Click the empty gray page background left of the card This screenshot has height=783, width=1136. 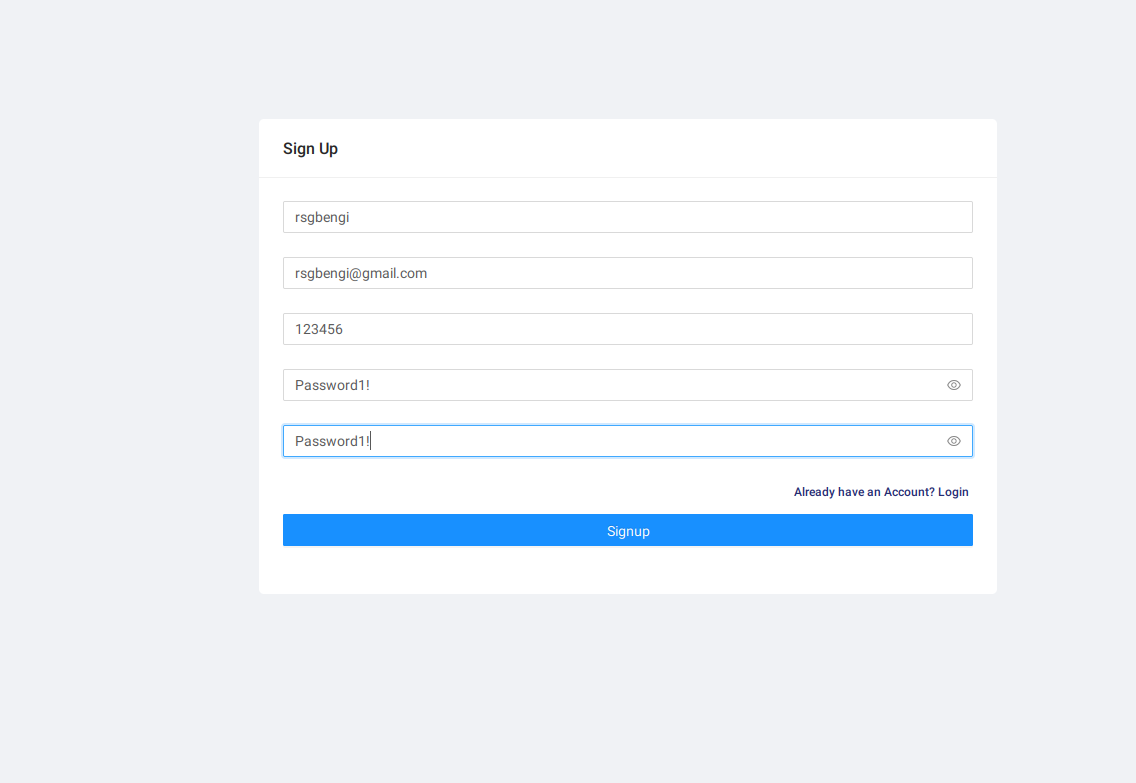click(x=130, y=400)
